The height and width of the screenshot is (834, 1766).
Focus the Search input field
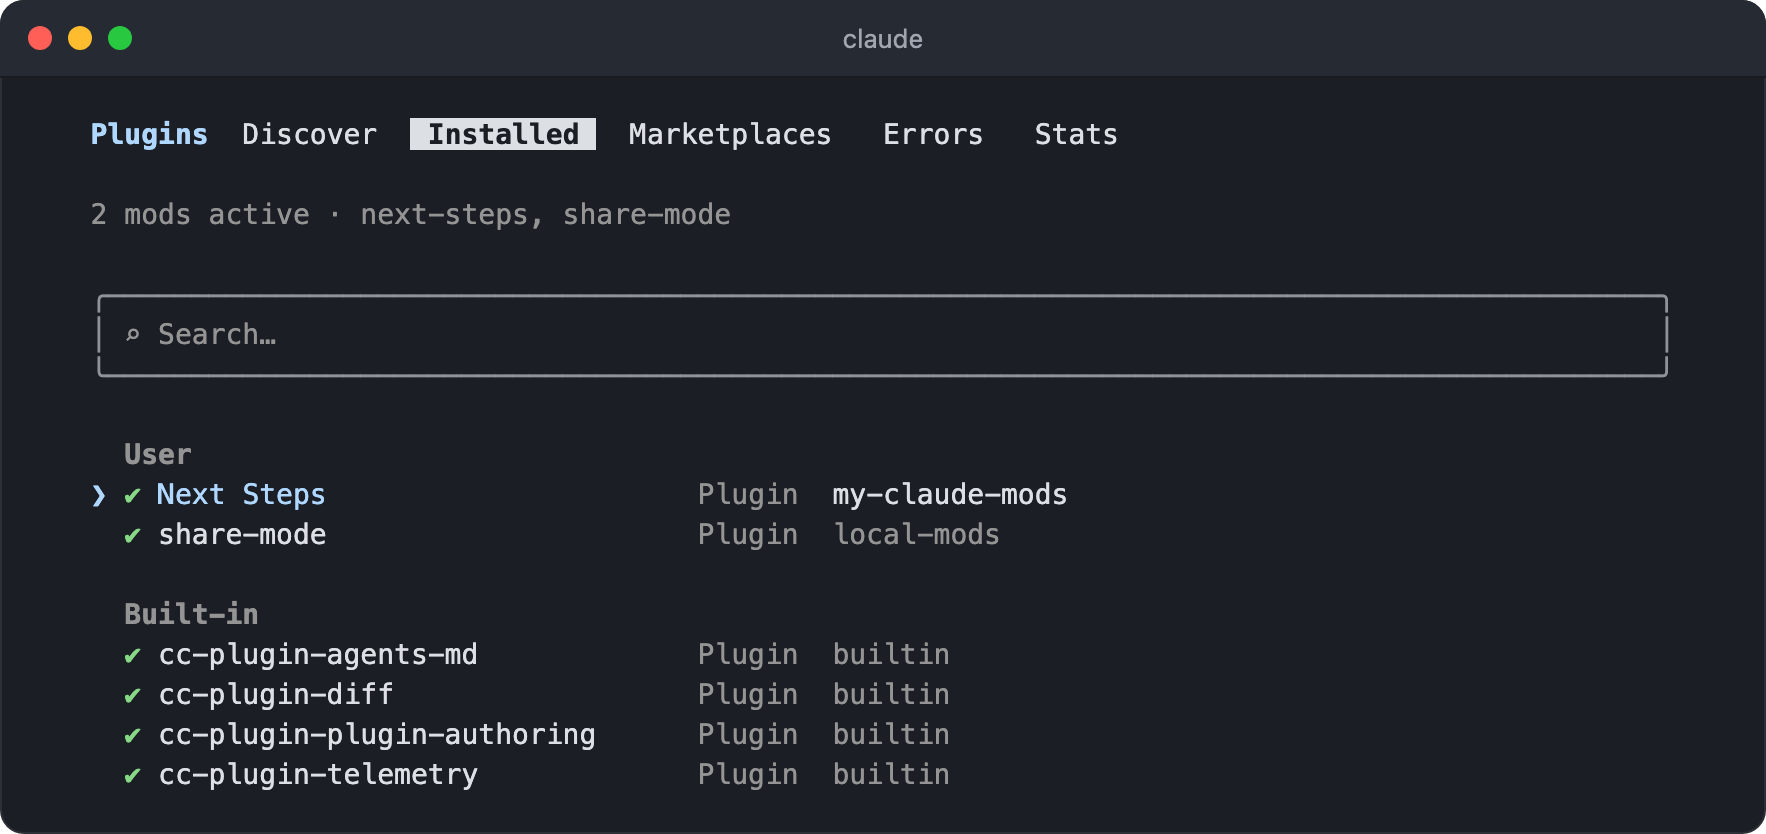pyautogui.click(x=882, y=335)
